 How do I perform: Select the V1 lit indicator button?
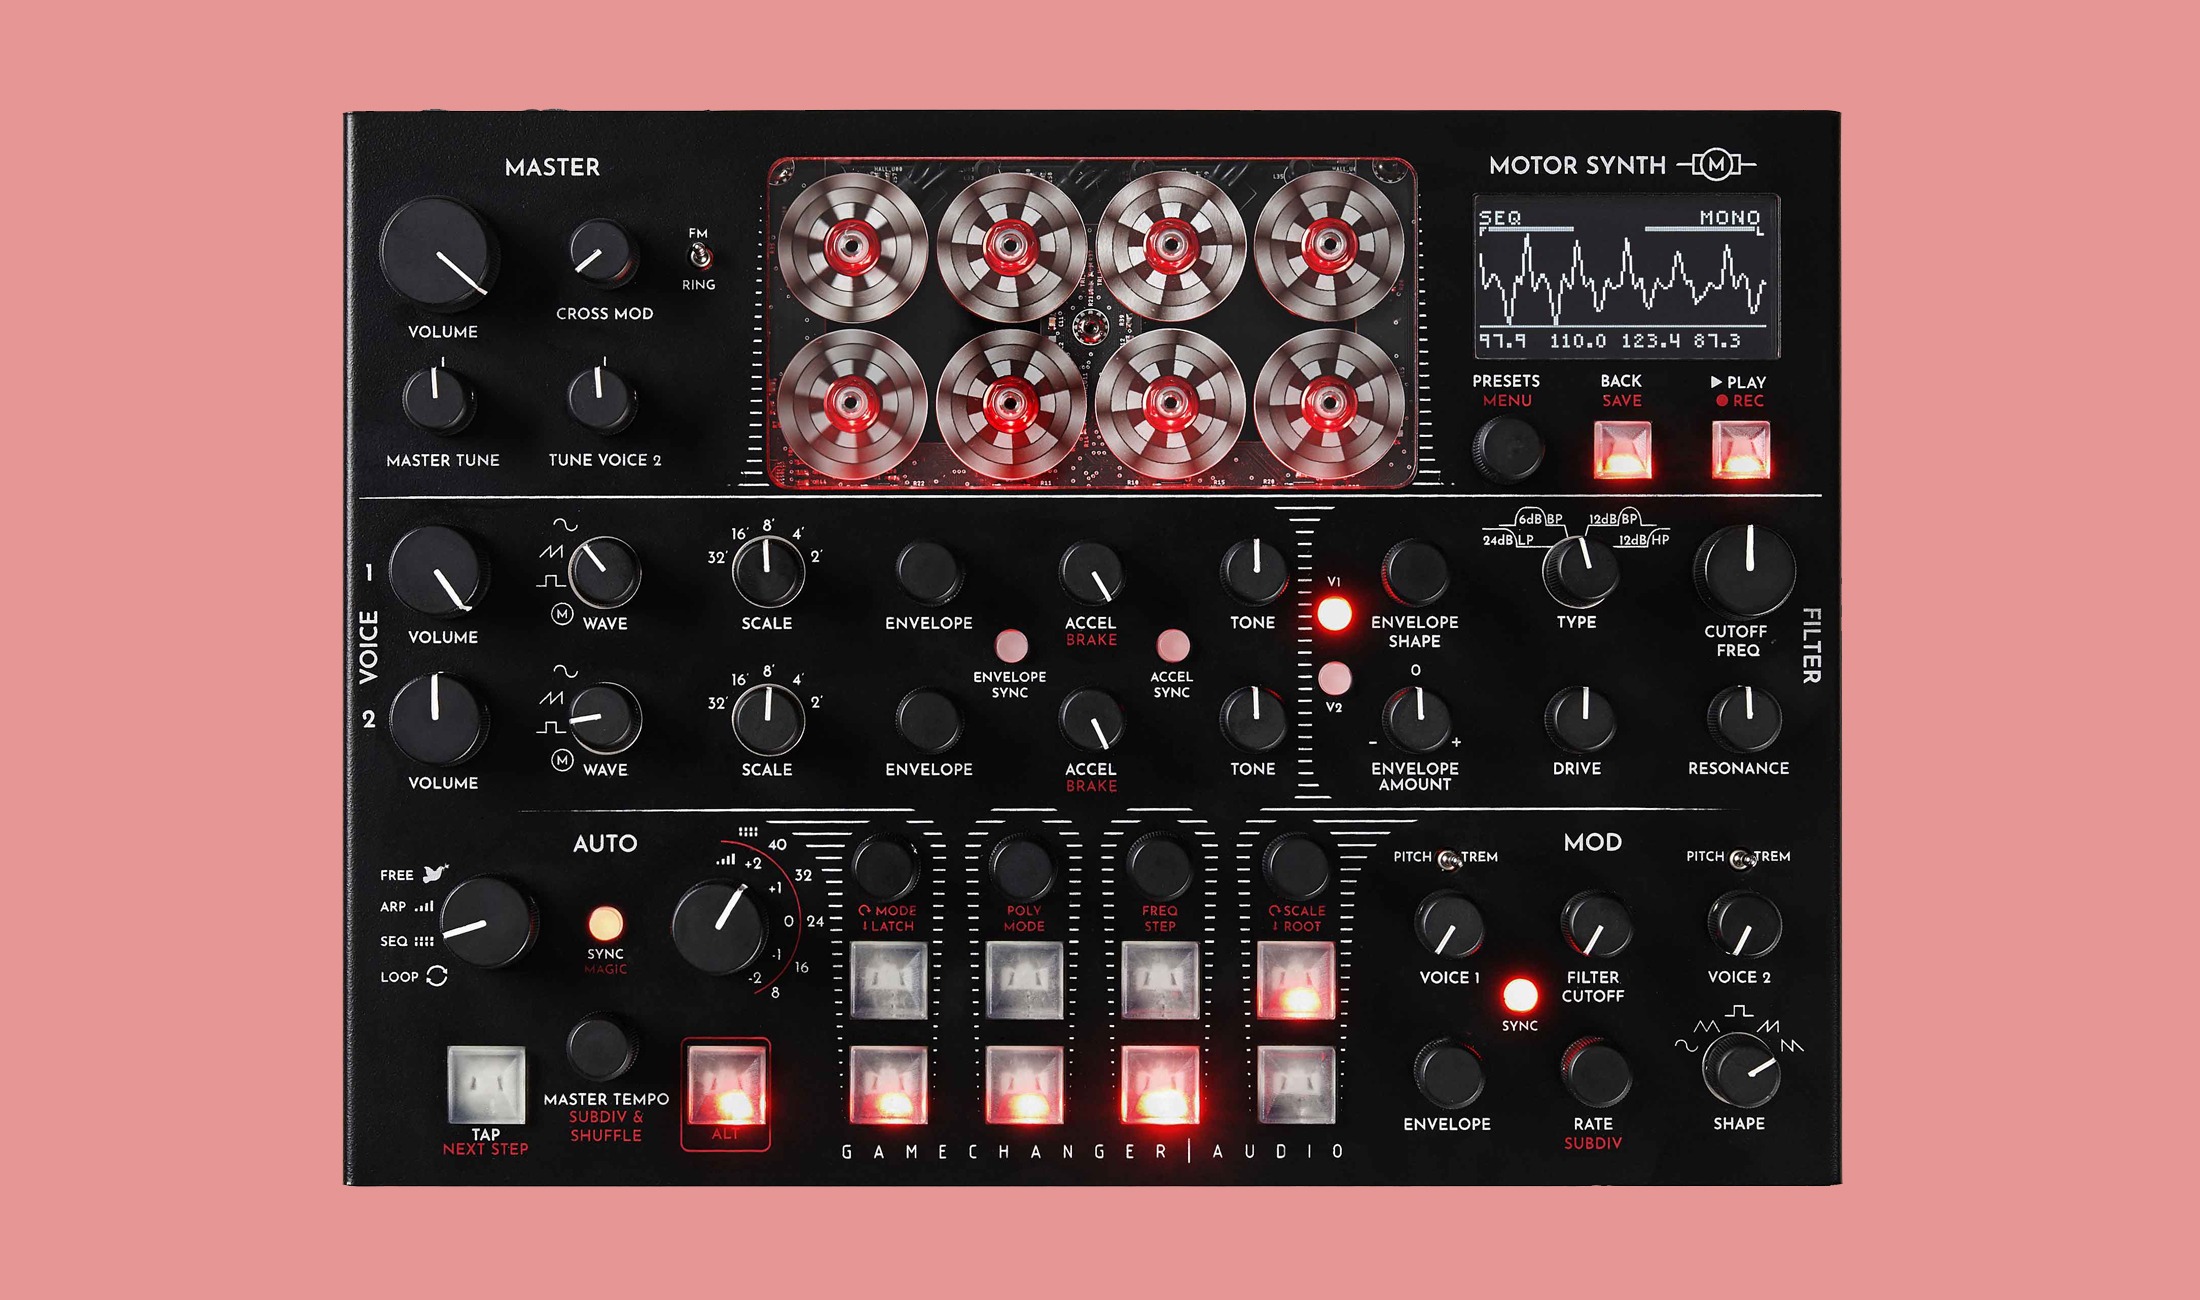point(1334,614)
